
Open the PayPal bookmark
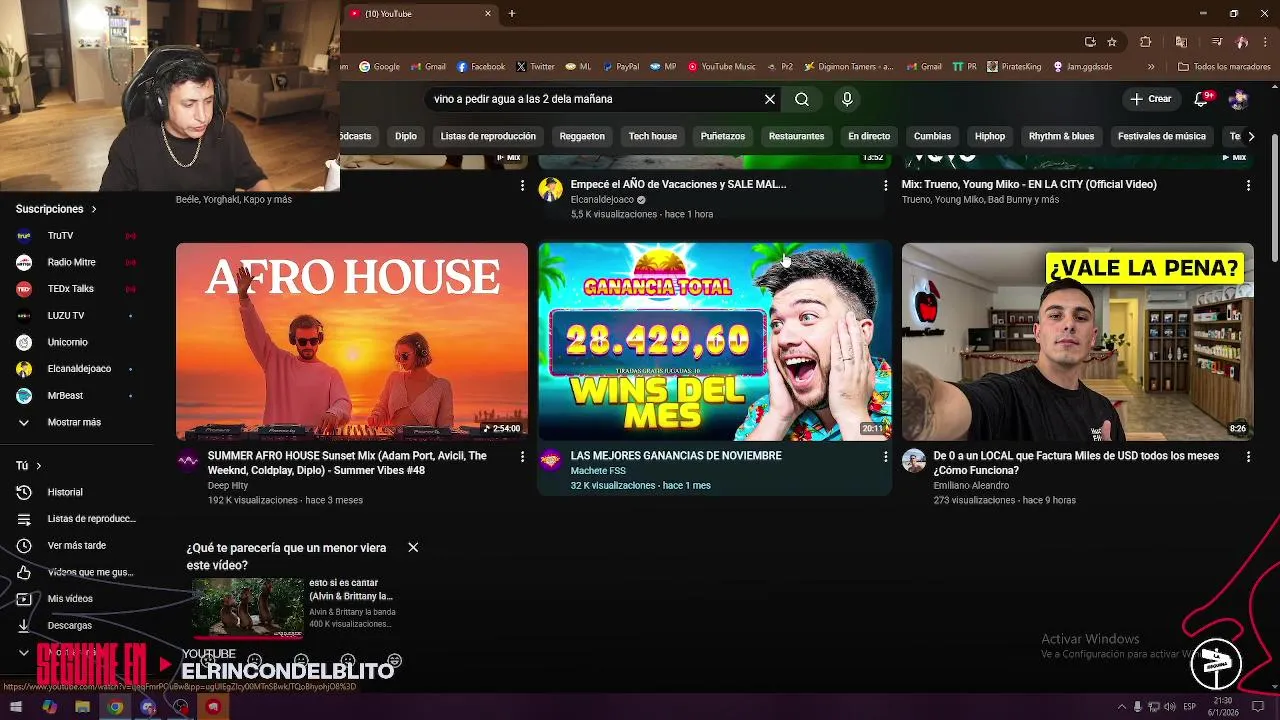(620, 67)
